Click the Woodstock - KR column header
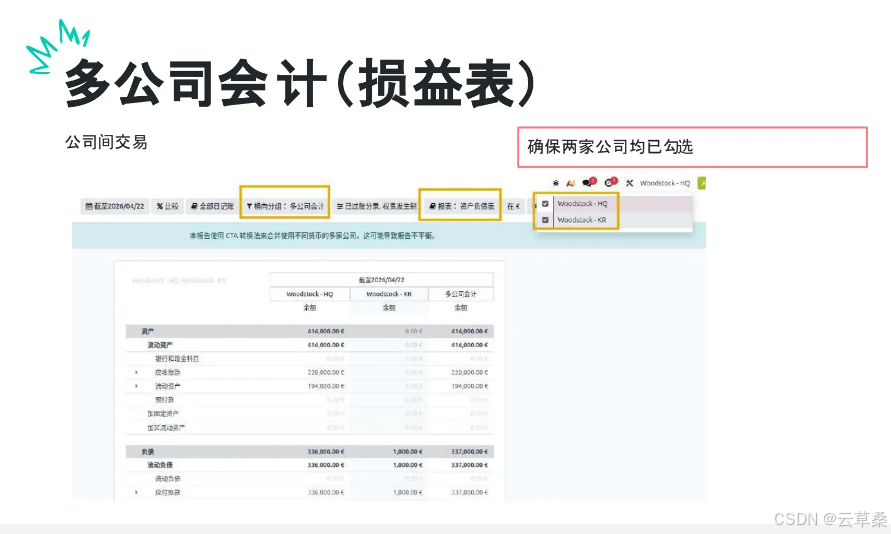Viewport: 891px width, 534px height. coord(389,294)
